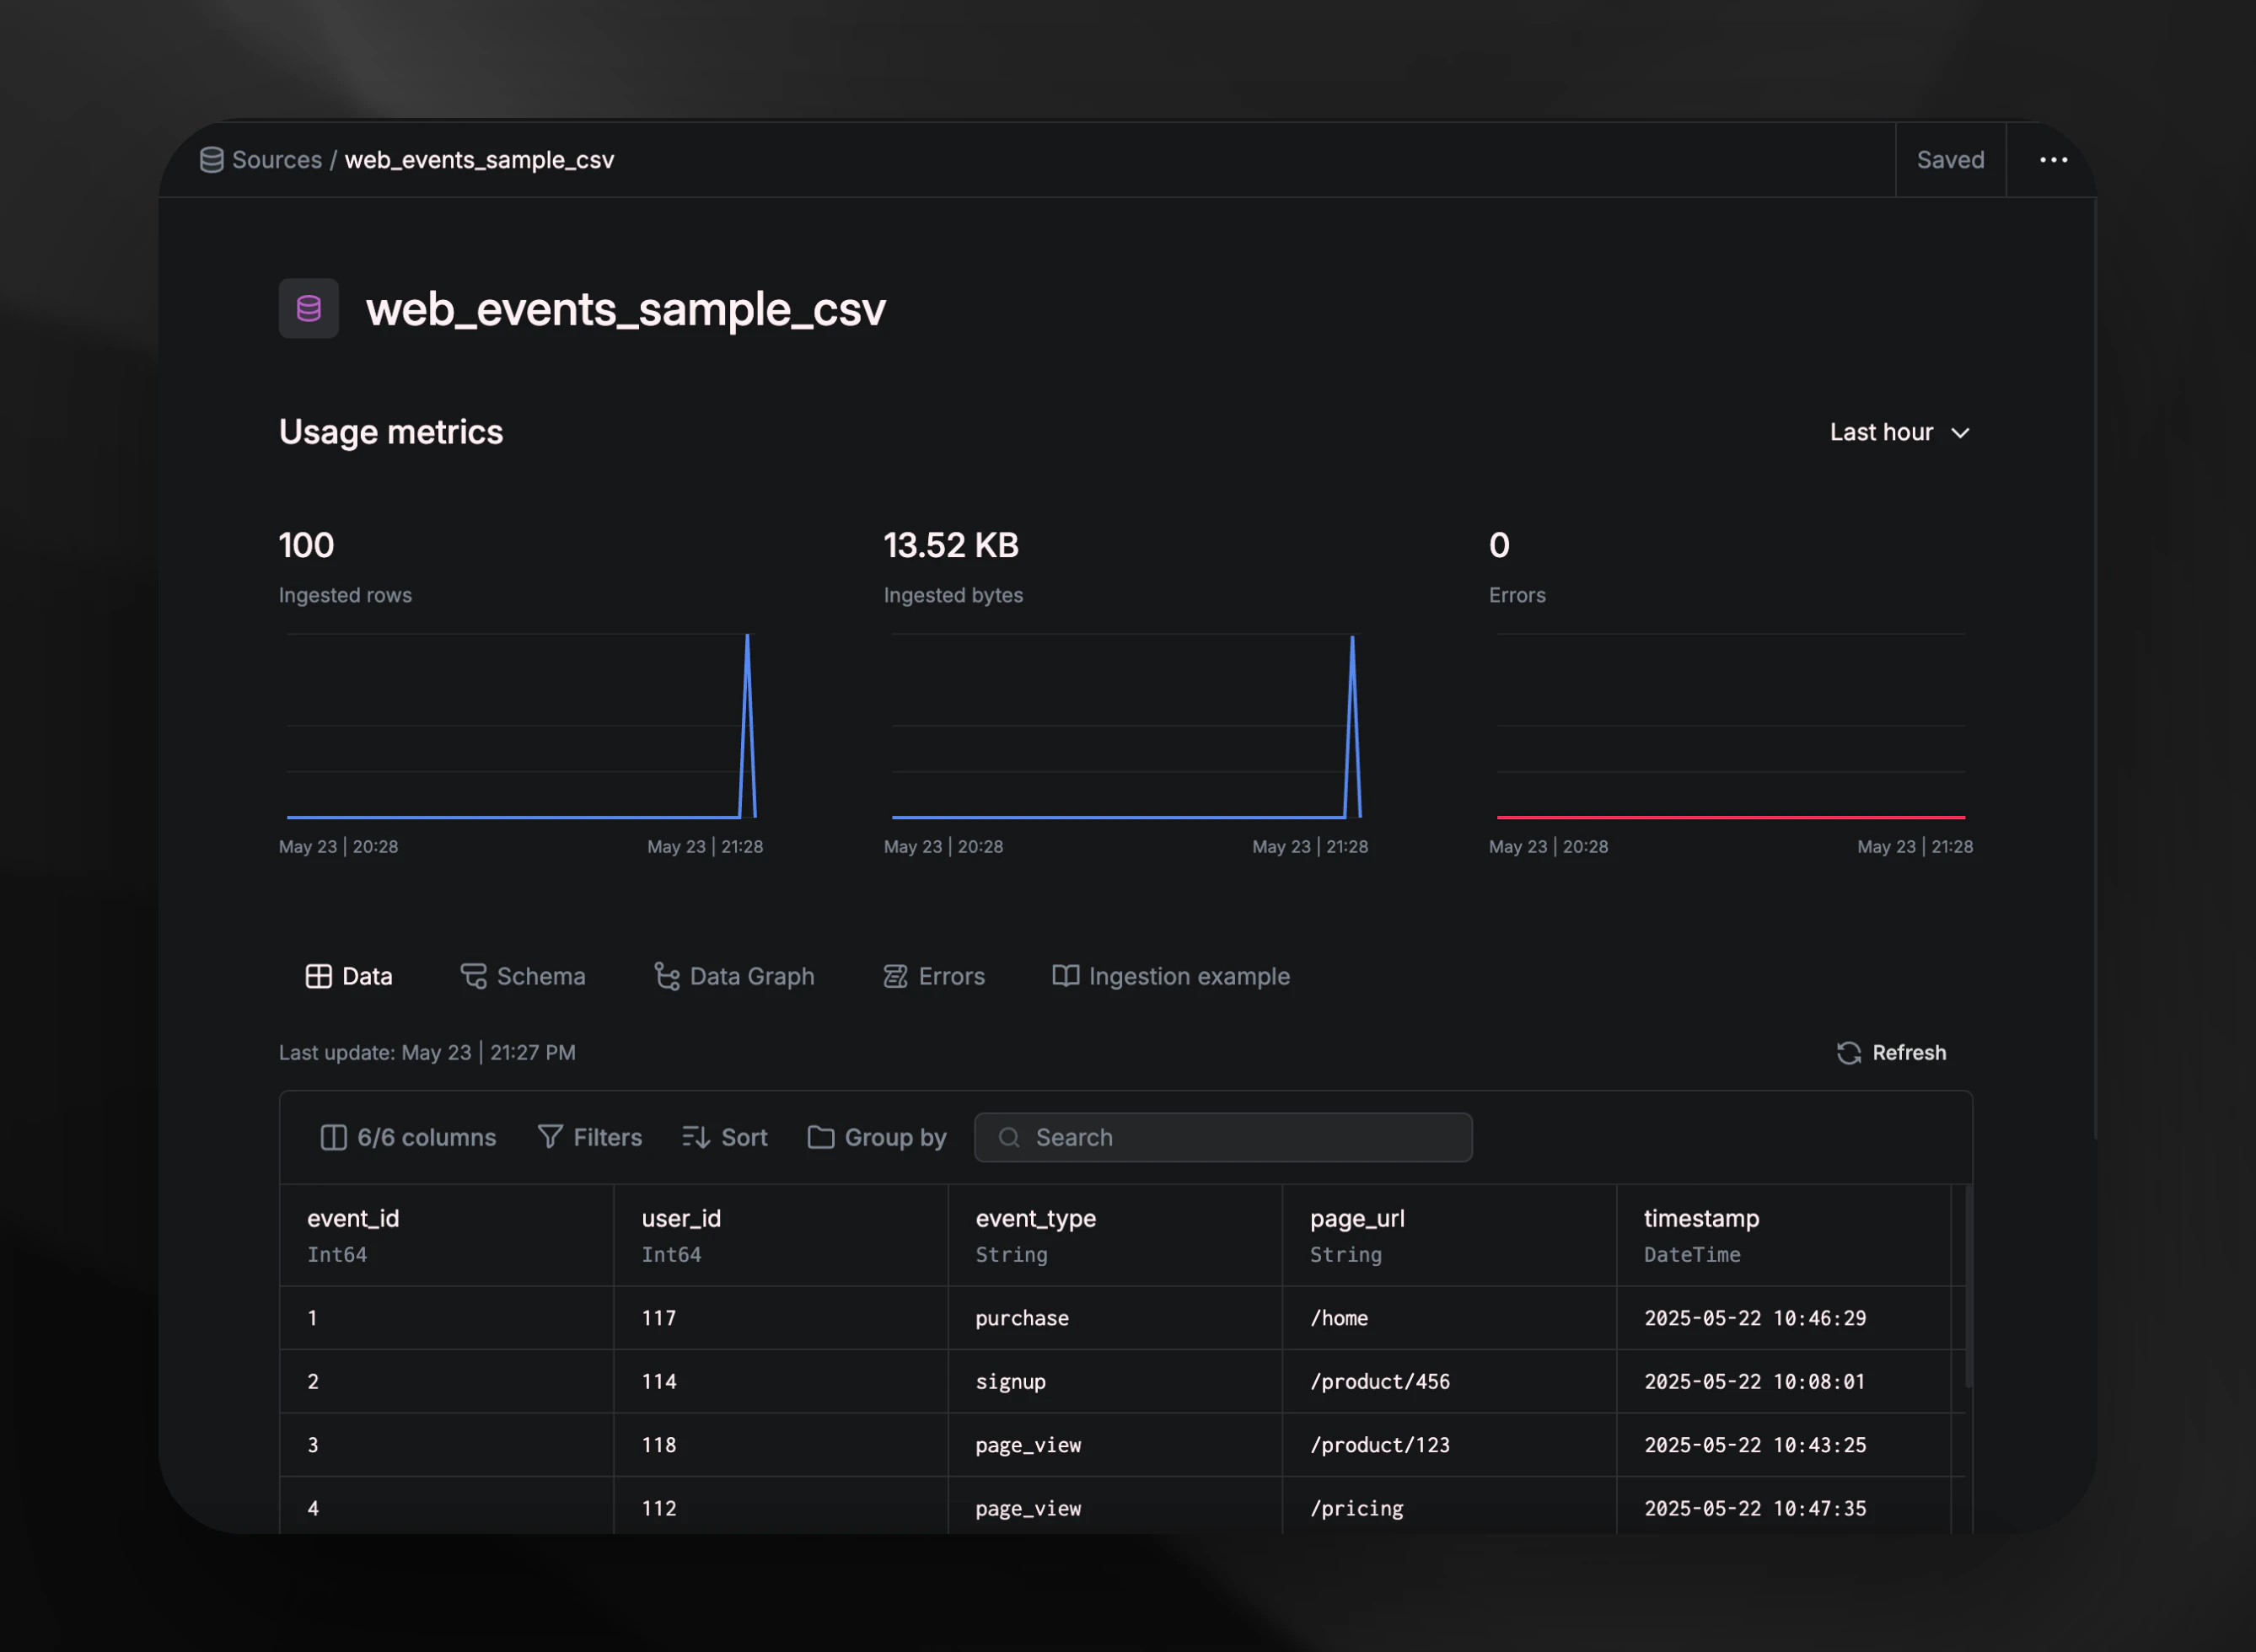2256x1652 pixels.
Task: Switch to the Errors tab
Action: [x=934, y=977]
